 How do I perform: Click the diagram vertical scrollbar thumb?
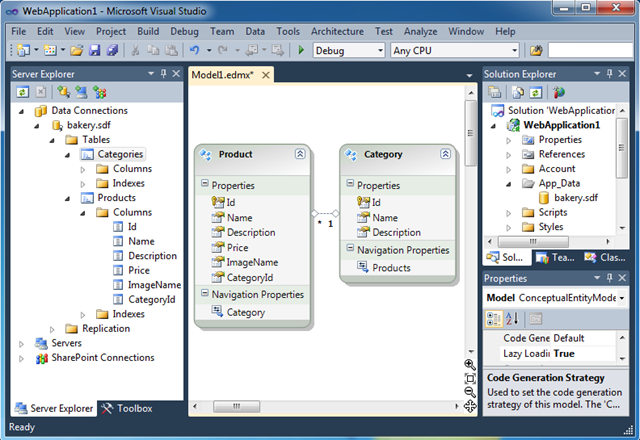pyautogui.click(x=470, y=133)
